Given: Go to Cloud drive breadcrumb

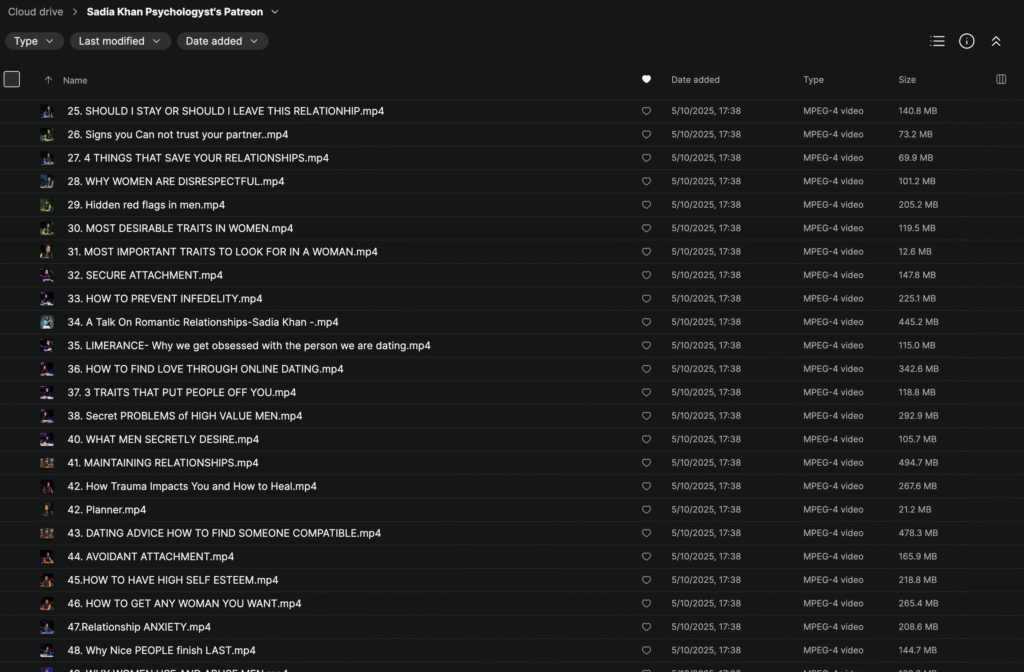Looking at the screenshot, I should point(36,12).
